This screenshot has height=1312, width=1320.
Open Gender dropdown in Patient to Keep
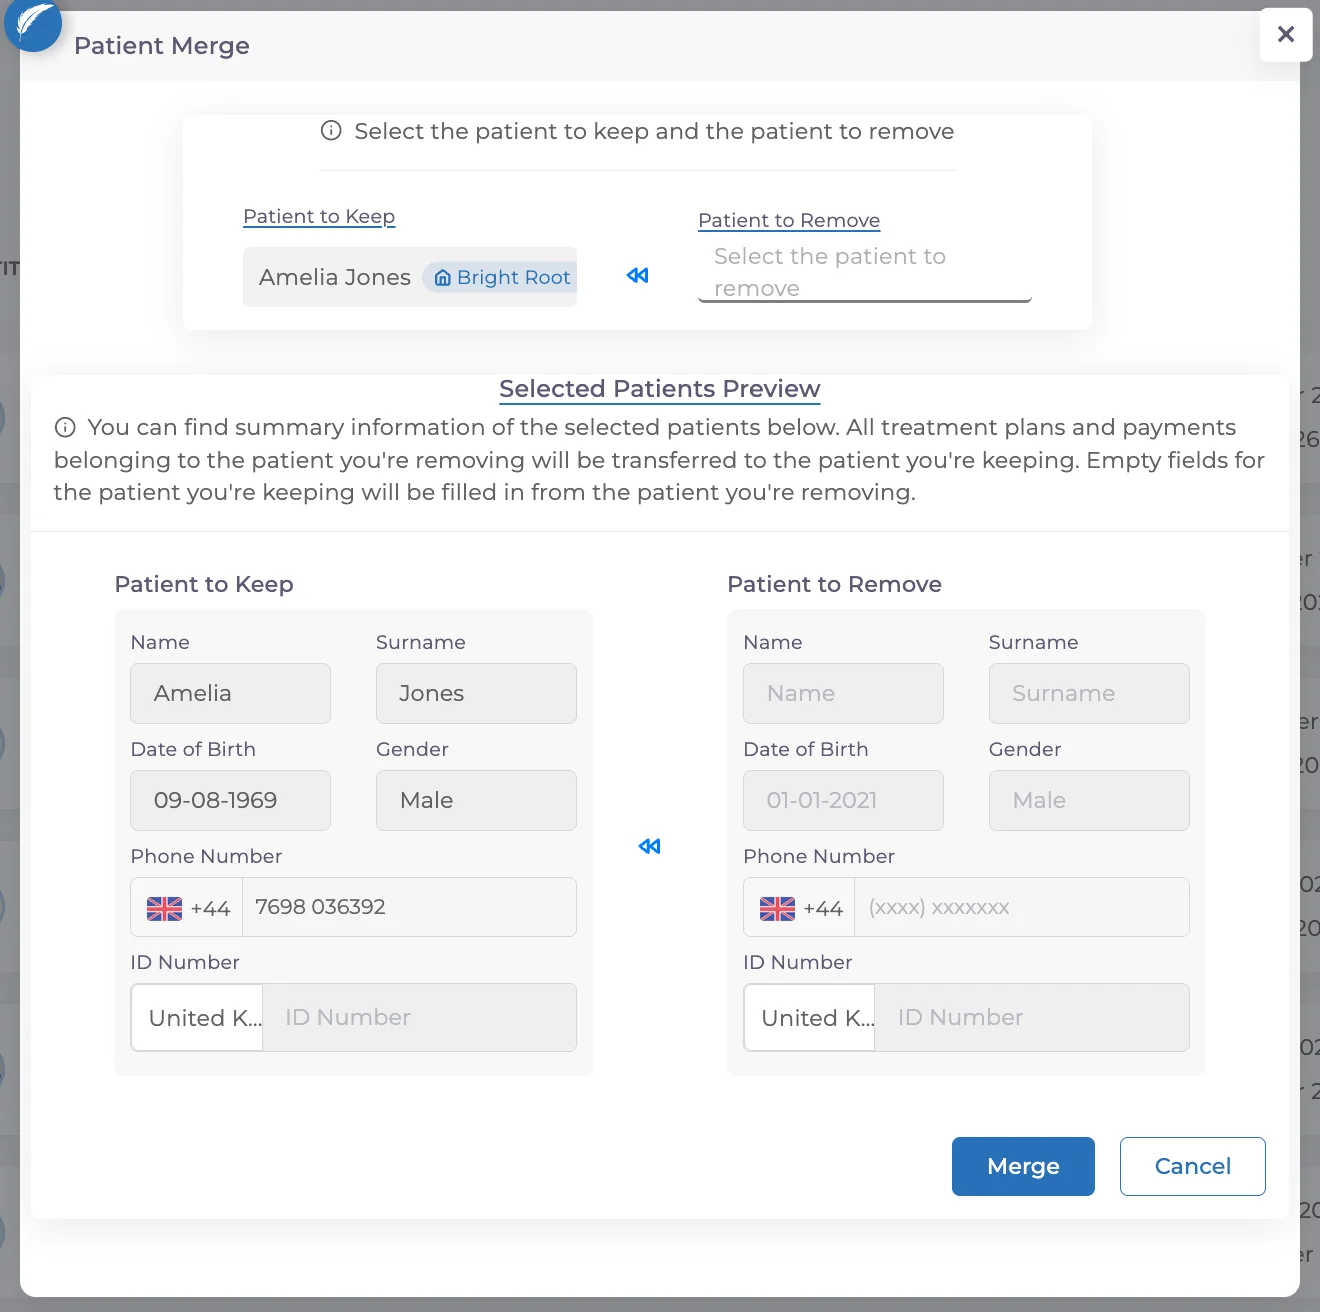[476, 800]
